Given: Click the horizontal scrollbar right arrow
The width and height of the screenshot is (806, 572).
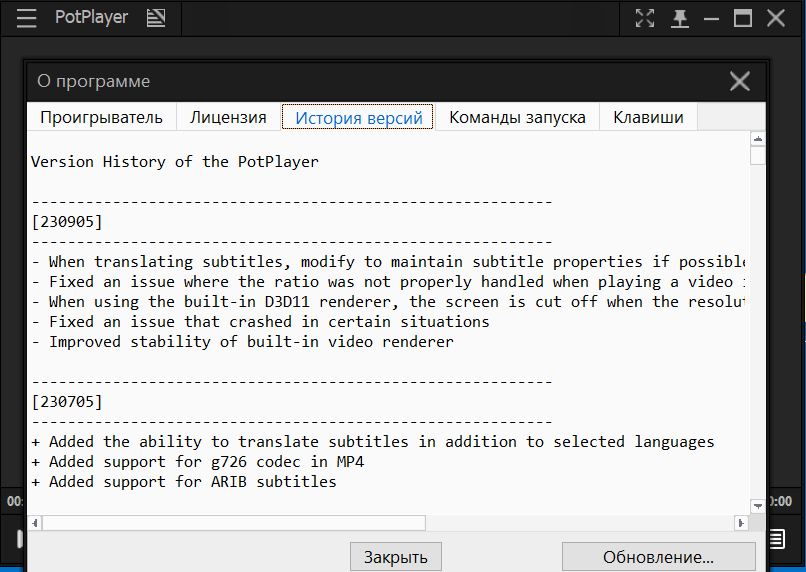Looking at the screenshot, I should tap(741, 523).
